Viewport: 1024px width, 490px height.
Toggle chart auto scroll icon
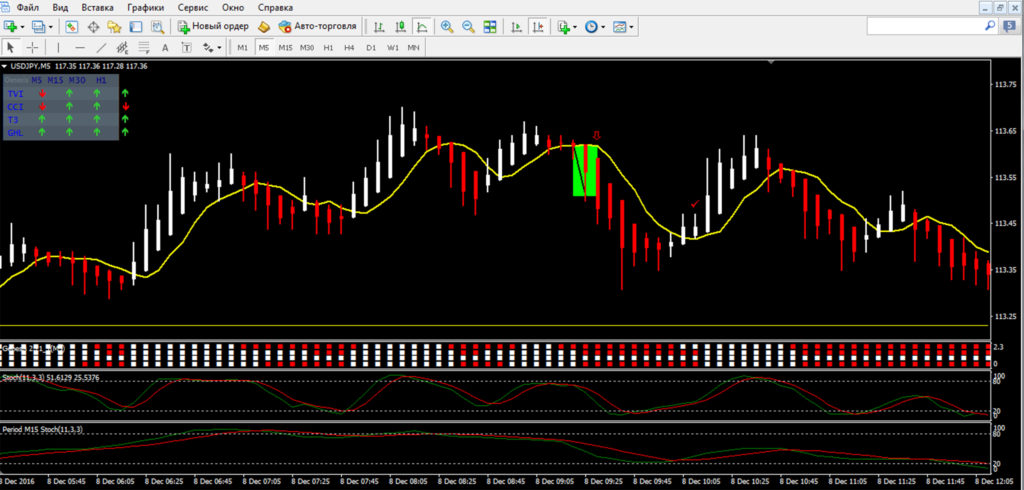coord(516,27)
